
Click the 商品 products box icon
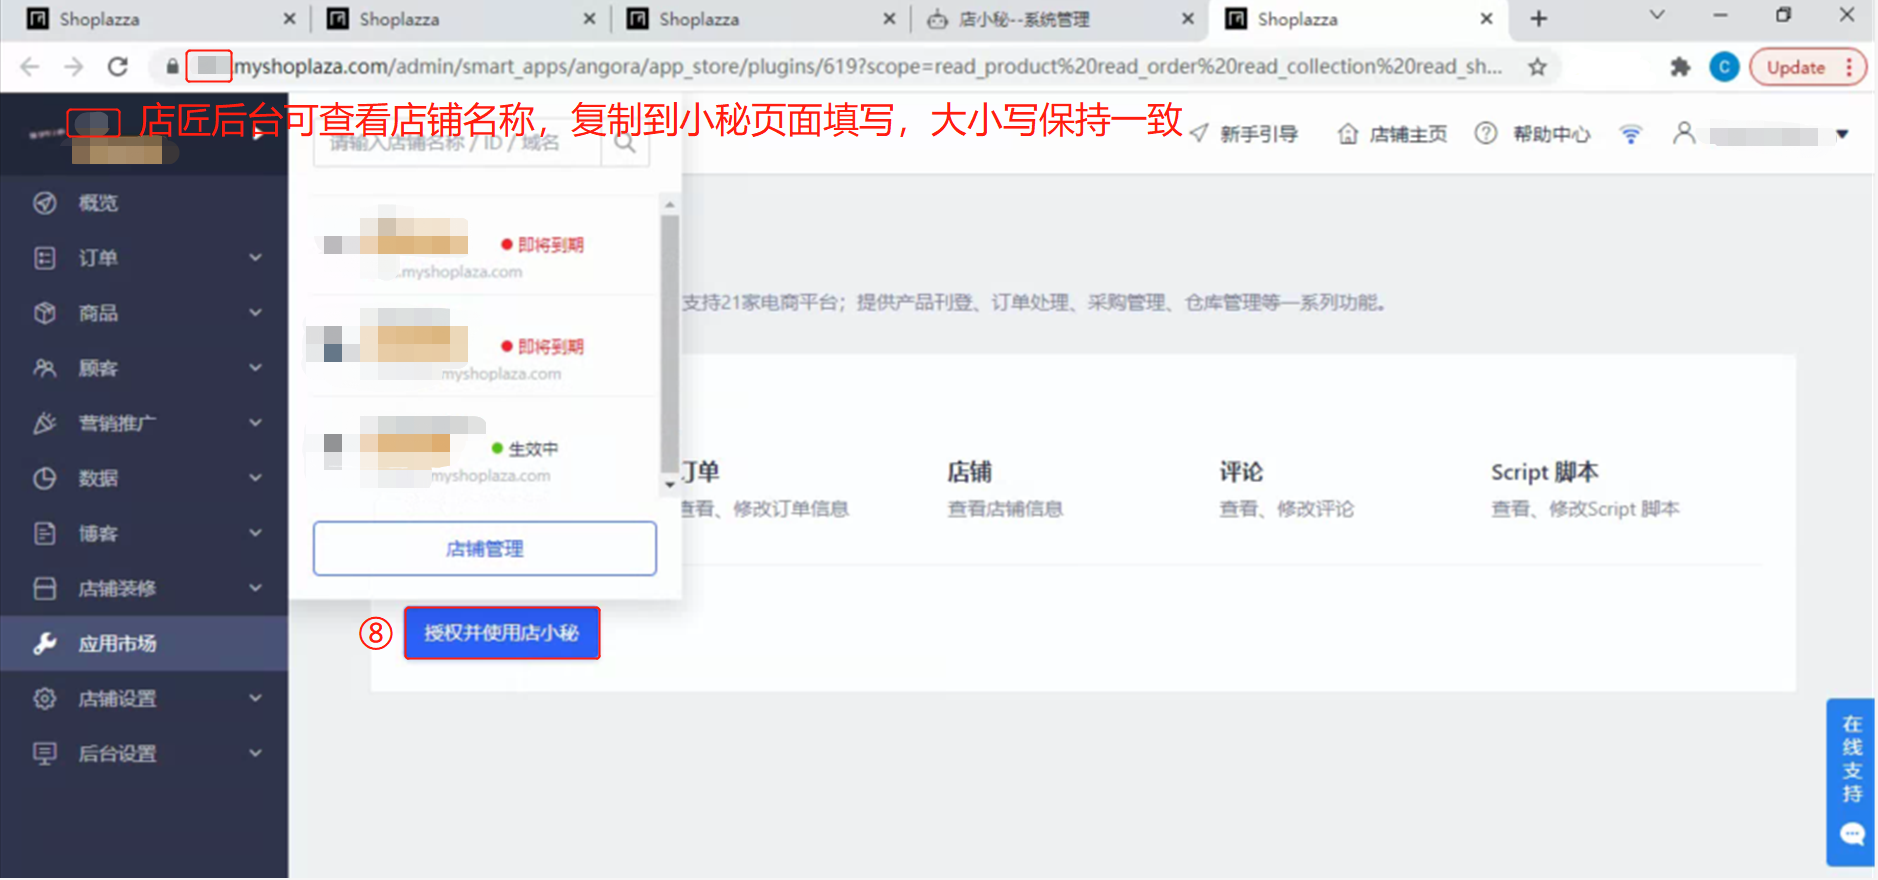pyautogui.click(x=45, y=313)
